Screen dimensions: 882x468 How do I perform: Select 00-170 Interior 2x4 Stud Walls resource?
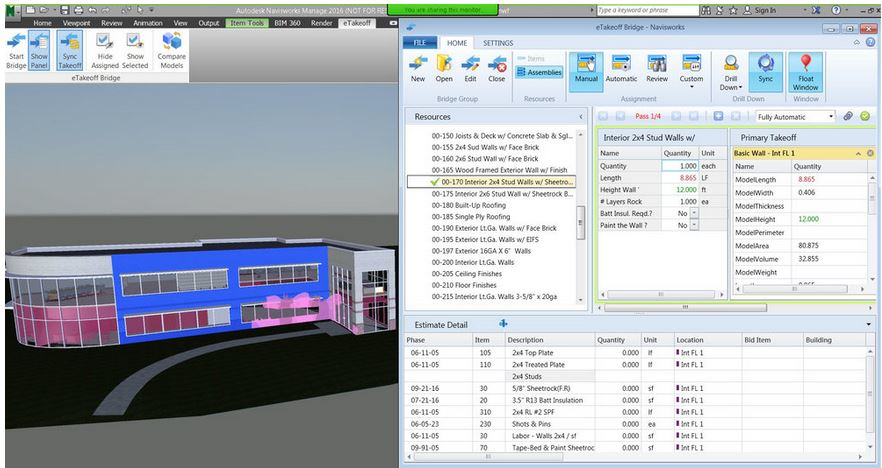point(491,182)
